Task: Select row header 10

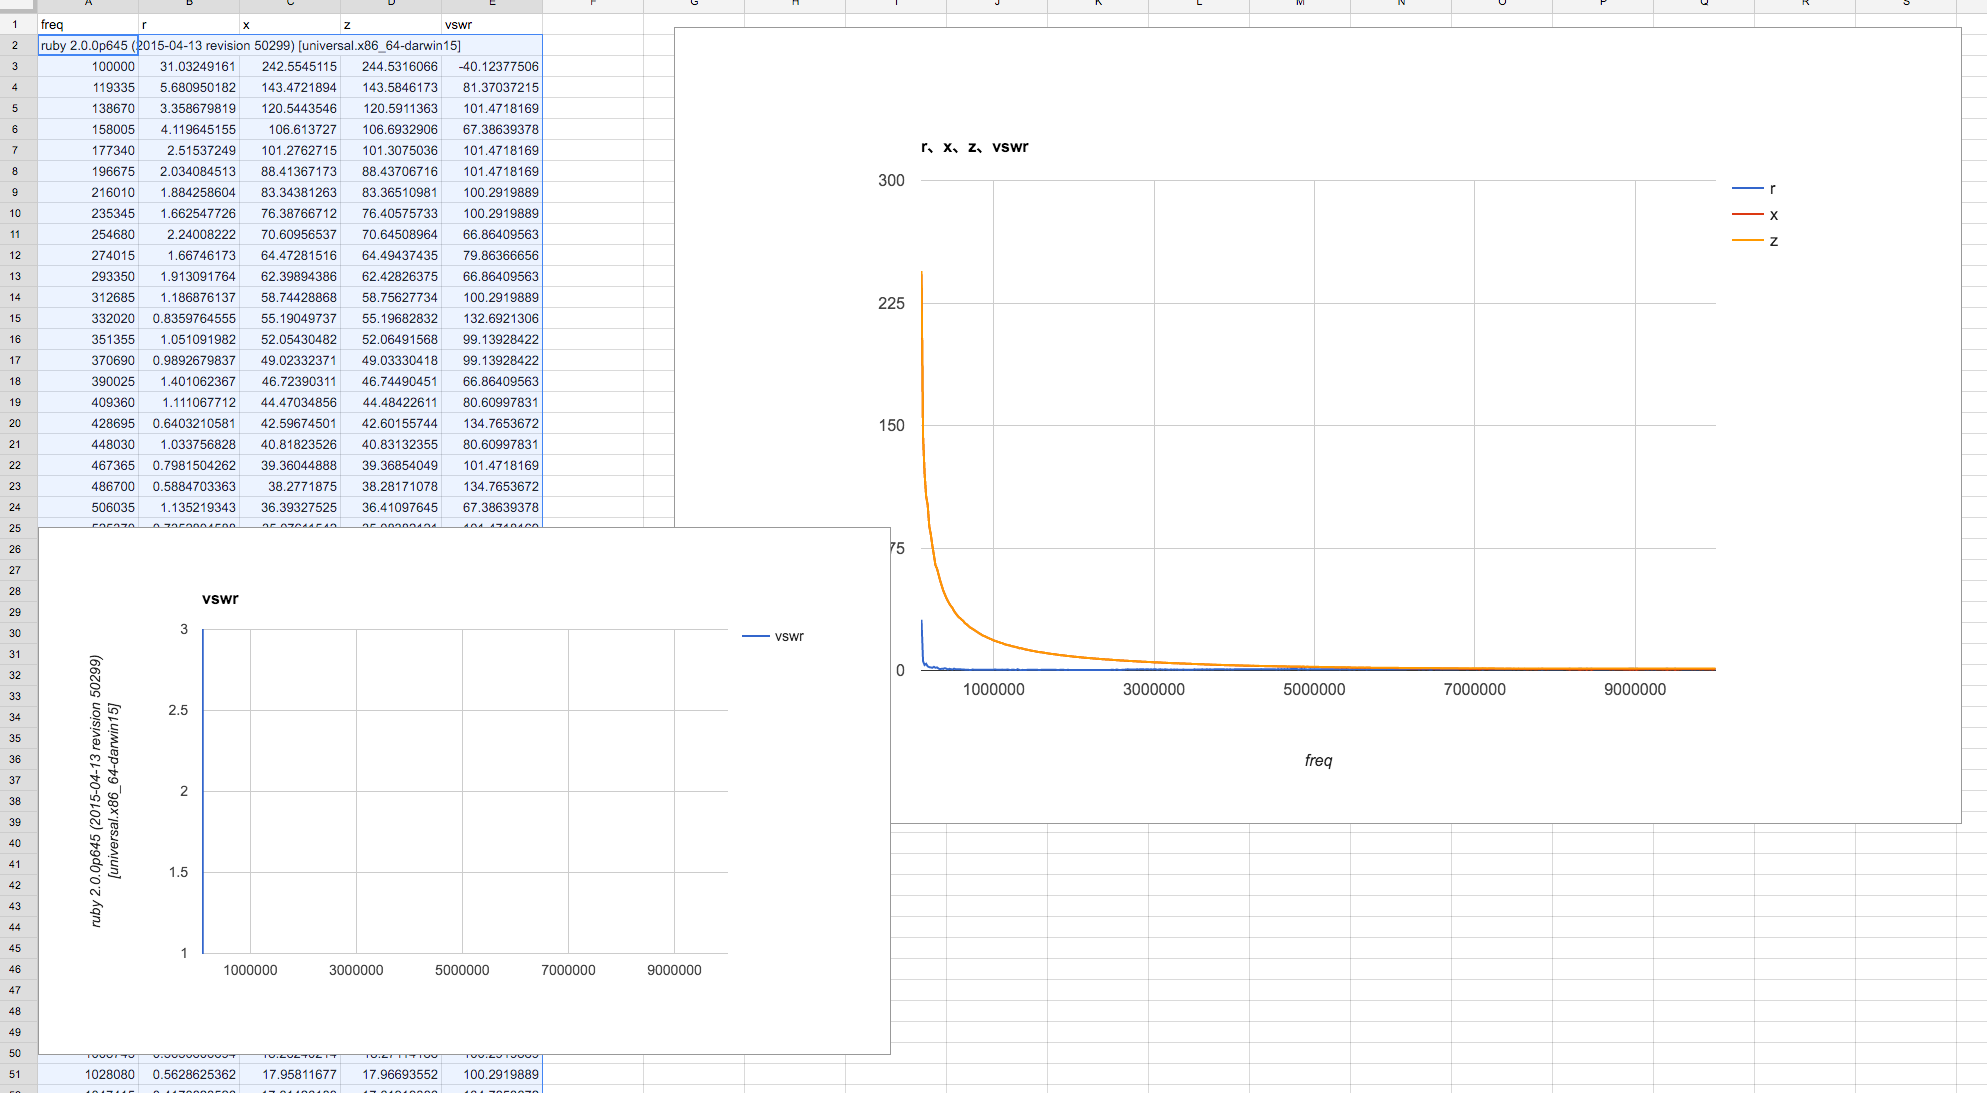Action: coord(15,213)
